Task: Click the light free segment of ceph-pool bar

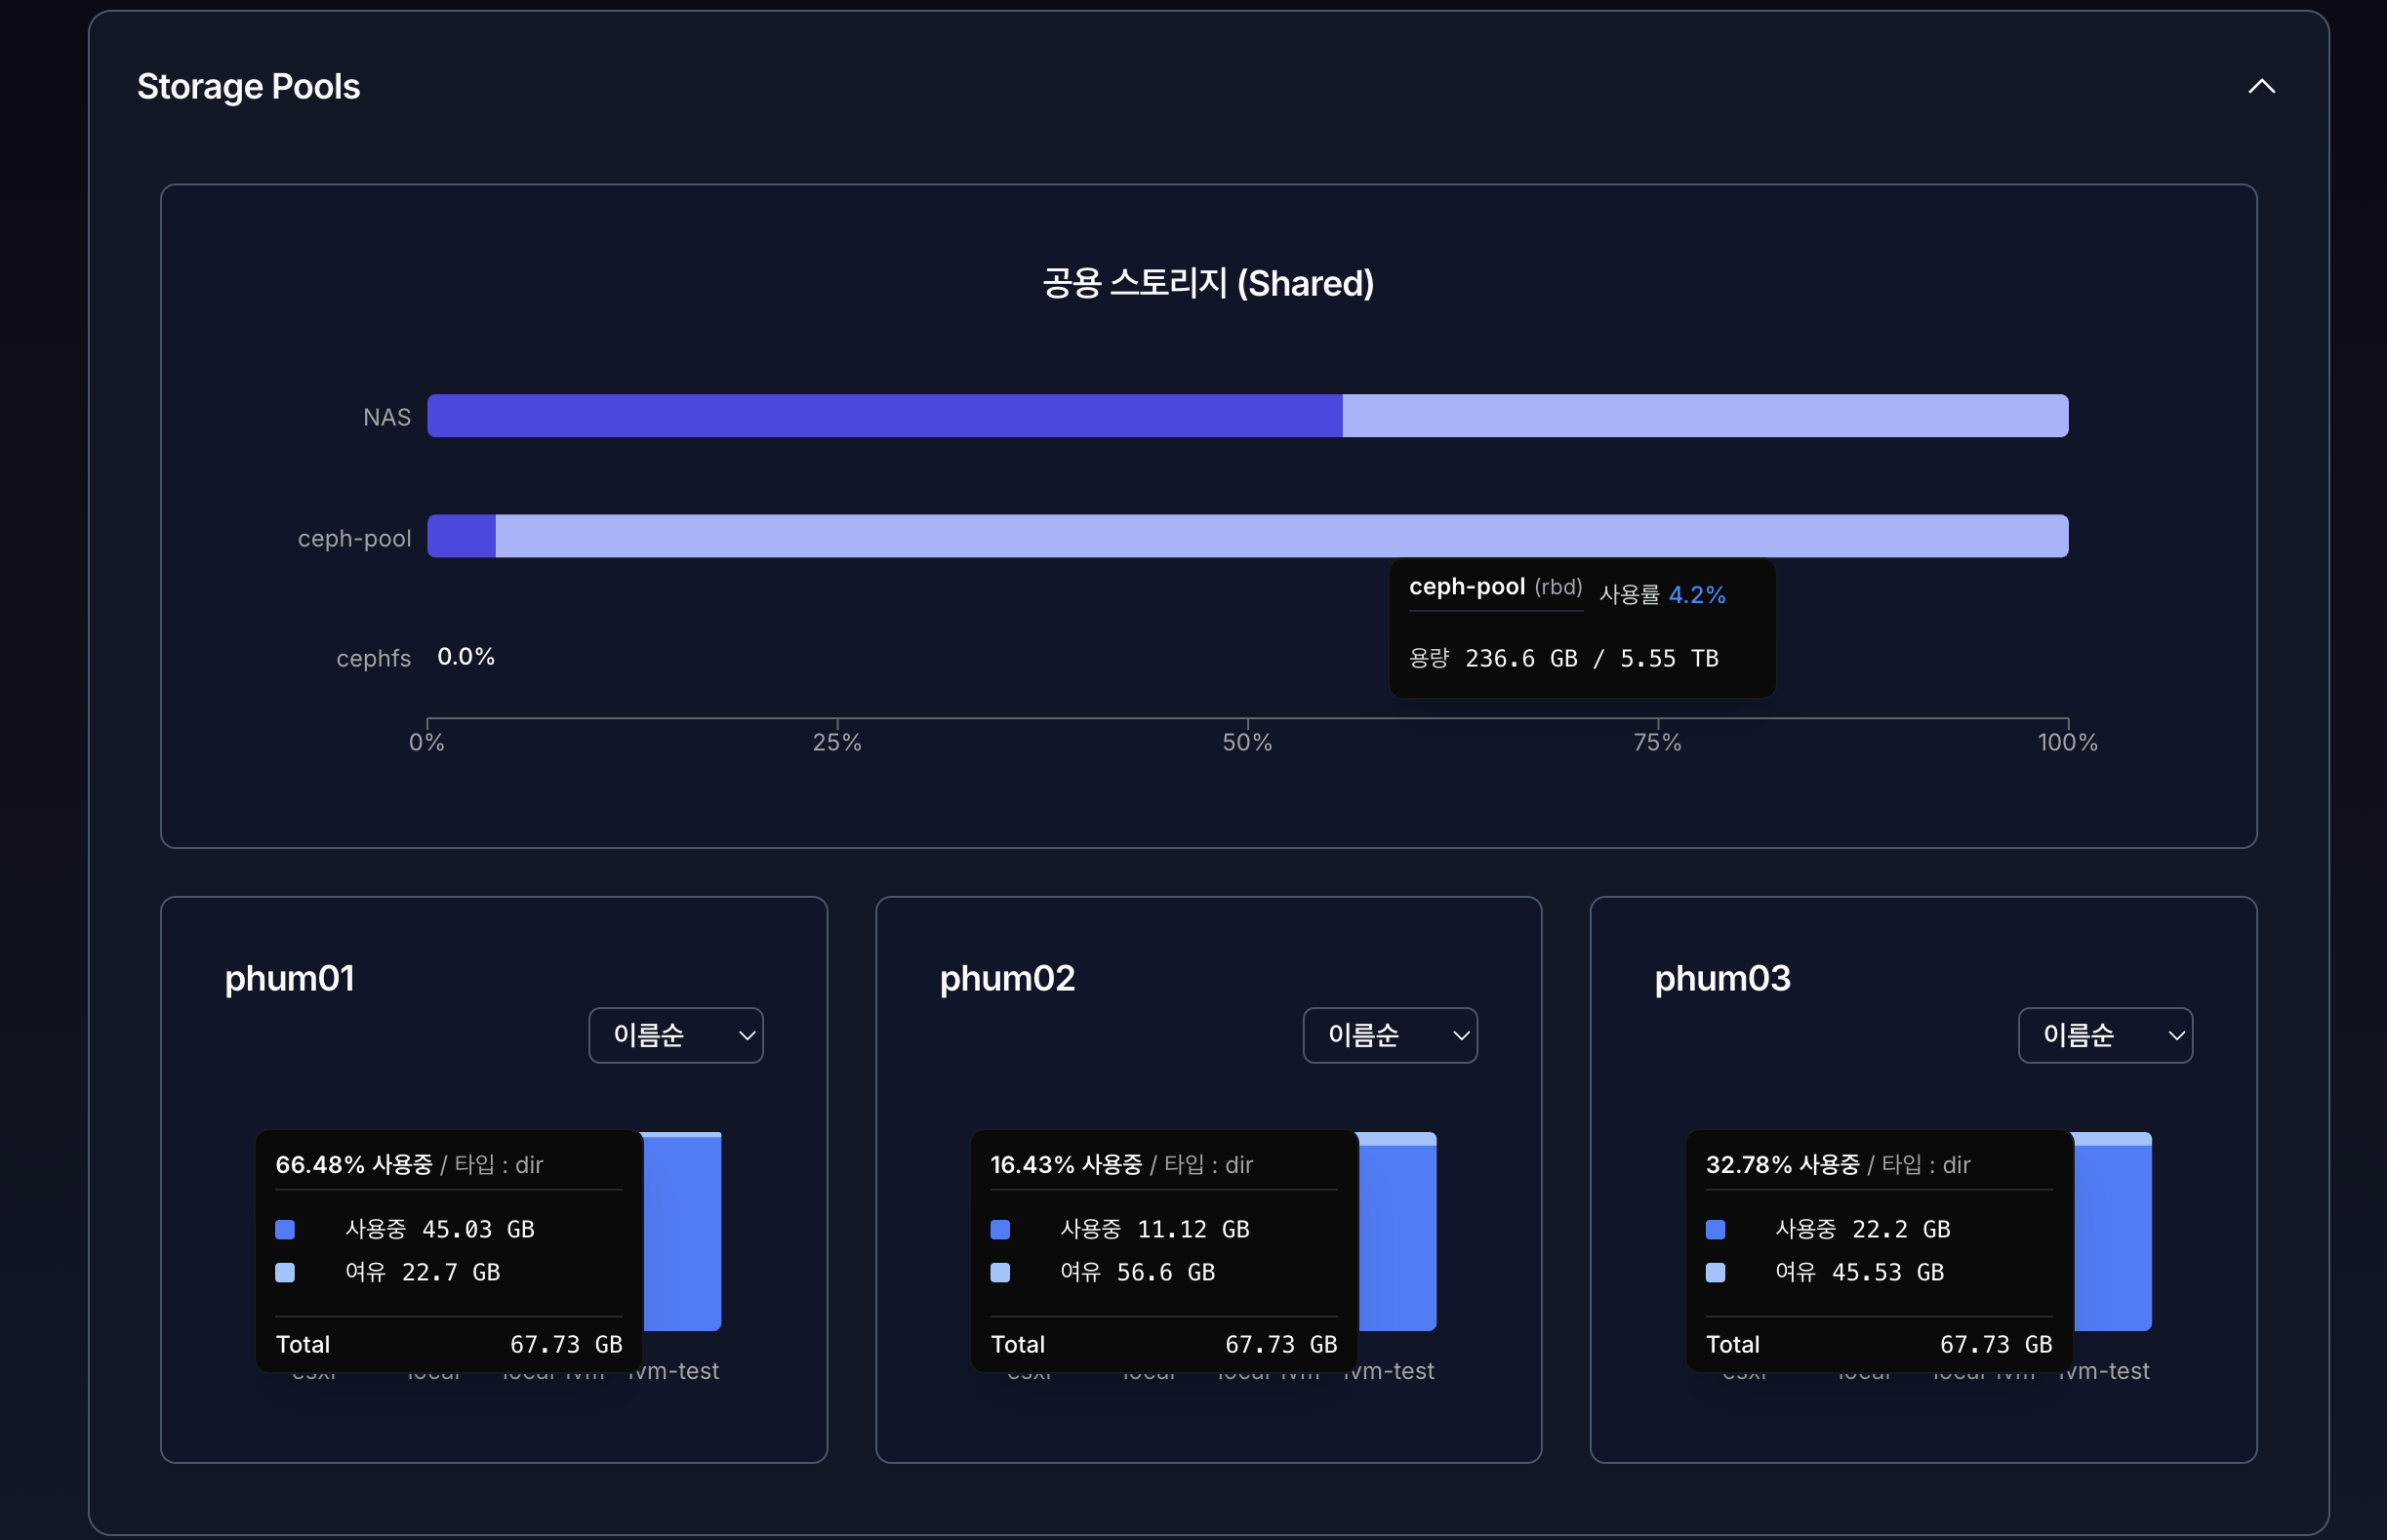Action: tap(1100, 536)
